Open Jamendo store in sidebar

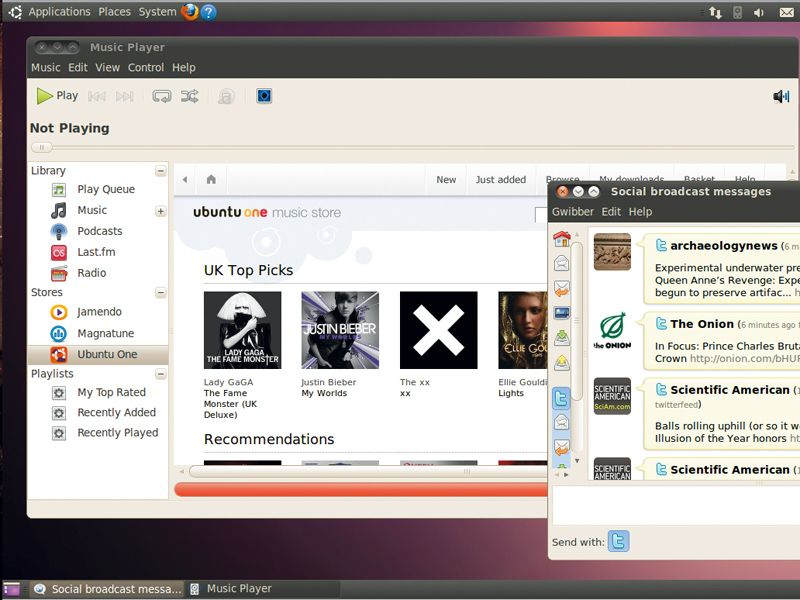[x=99, y=312]
